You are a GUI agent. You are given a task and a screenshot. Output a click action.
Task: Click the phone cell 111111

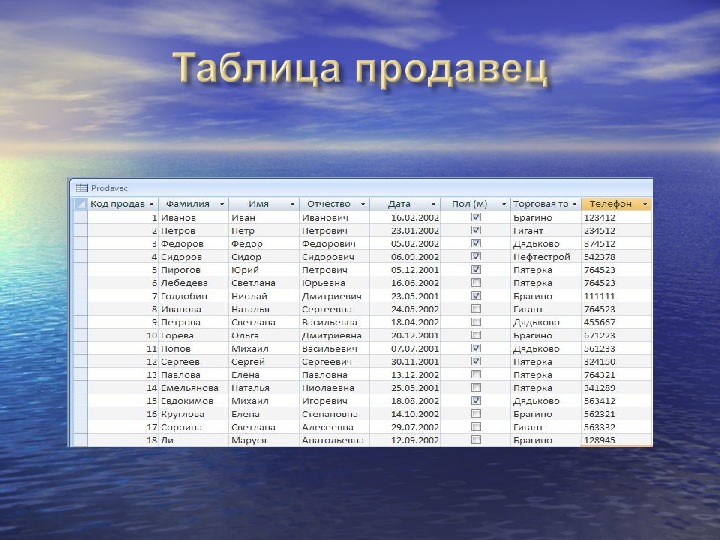[616, 296]
